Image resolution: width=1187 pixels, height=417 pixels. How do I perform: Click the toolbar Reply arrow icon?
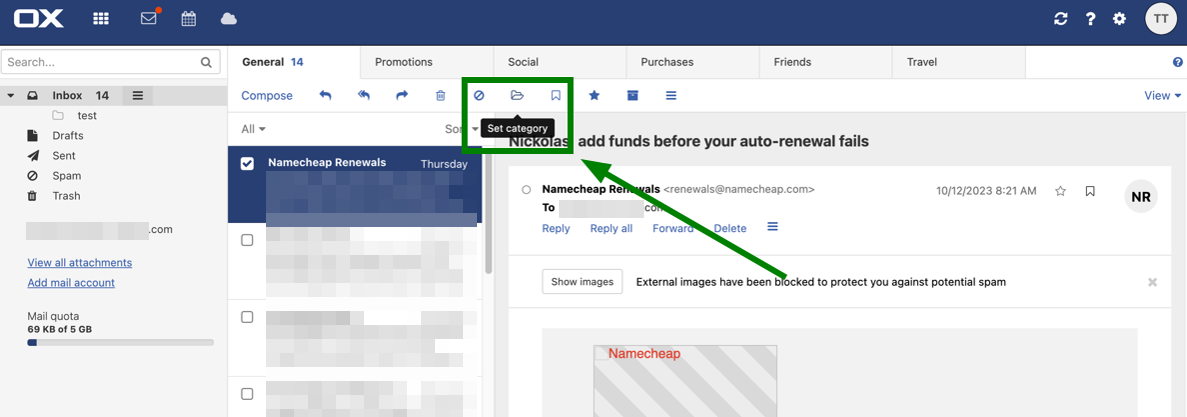(x=326, y=95)
